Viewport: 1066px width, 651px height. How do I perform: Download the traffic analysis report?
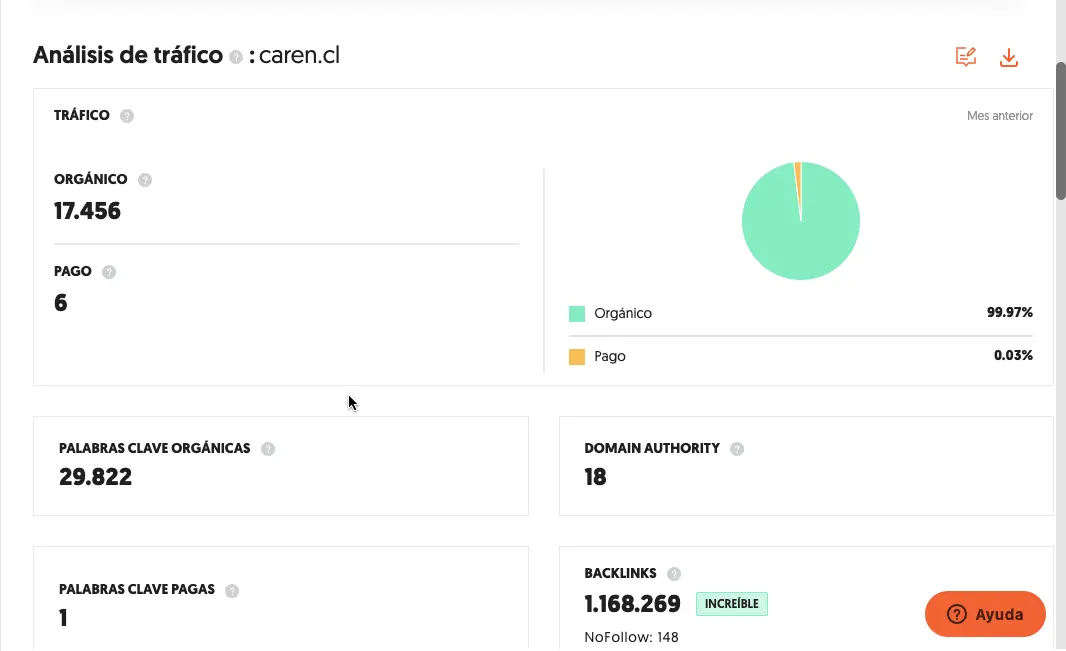tap(1009, 58)
